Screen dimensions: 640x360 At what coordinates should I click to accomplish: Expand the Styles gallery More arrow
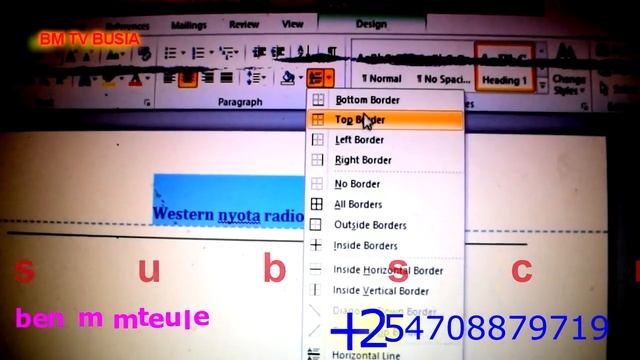click(542, 85)
